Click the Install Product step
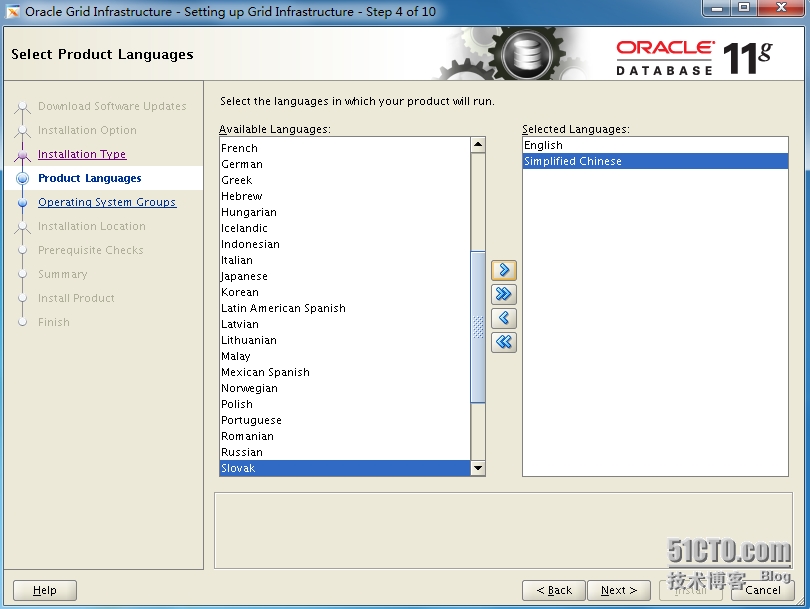810x609 pixels. 76,298
